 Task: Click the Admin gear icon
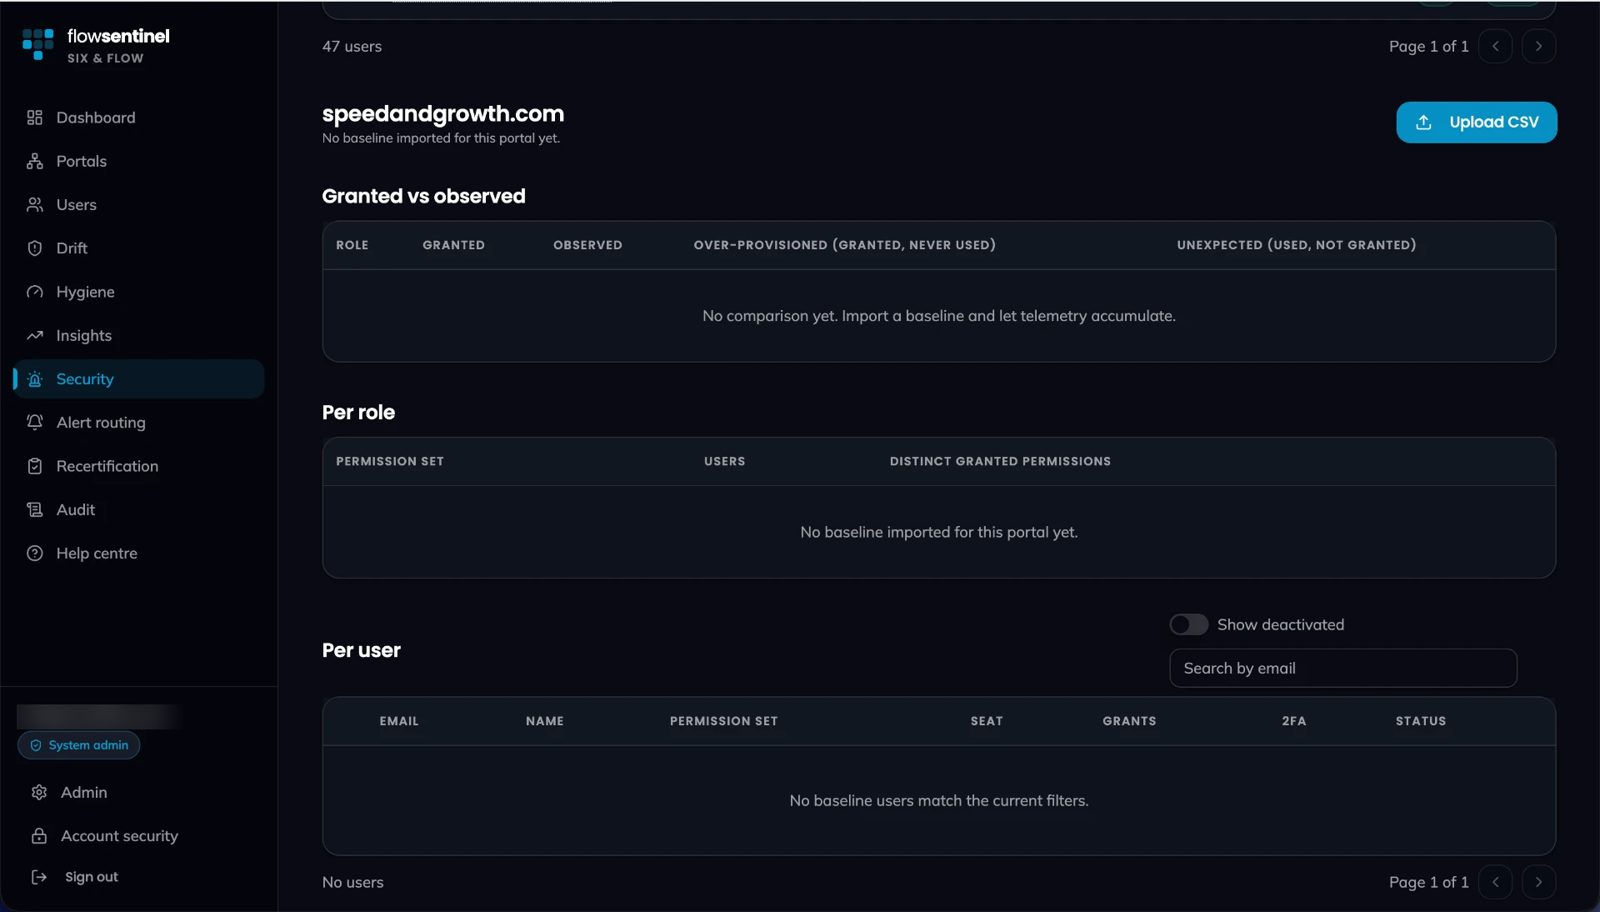coord(39,792)
